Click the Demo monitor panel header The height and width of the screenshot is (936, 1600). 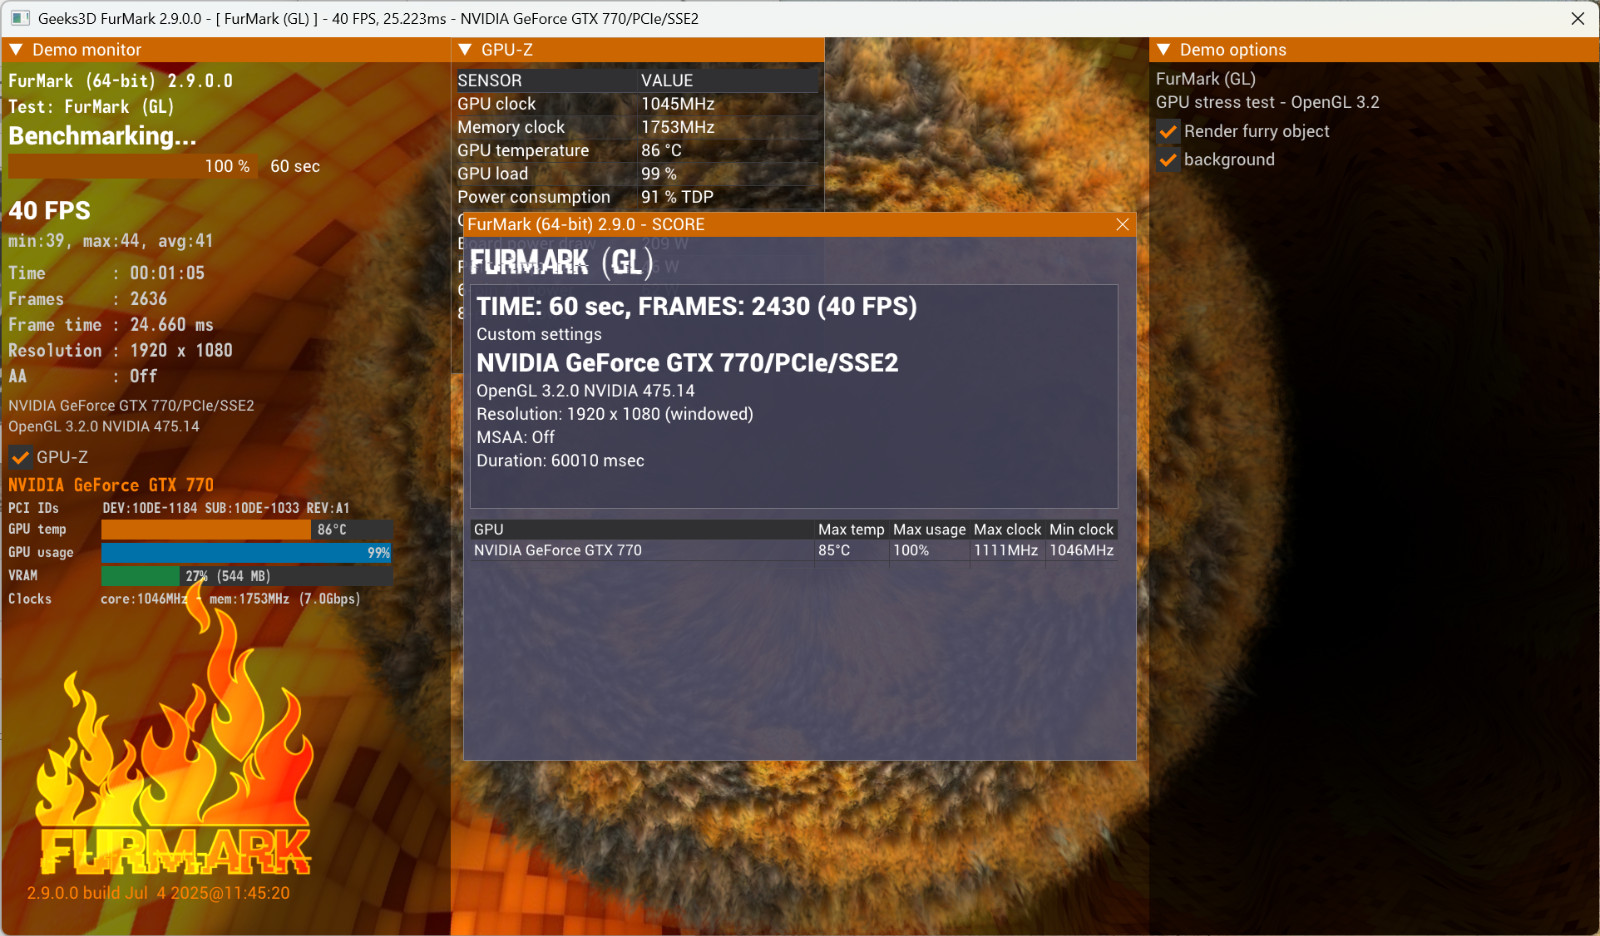(226, 49)
